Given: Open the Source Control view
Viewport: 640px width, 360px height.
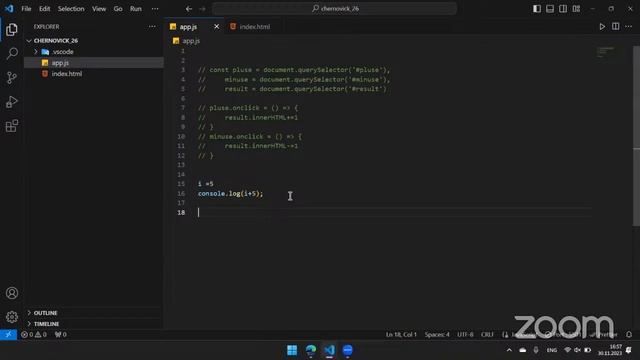Looking at the screenshot, I should tap(12, 78).
